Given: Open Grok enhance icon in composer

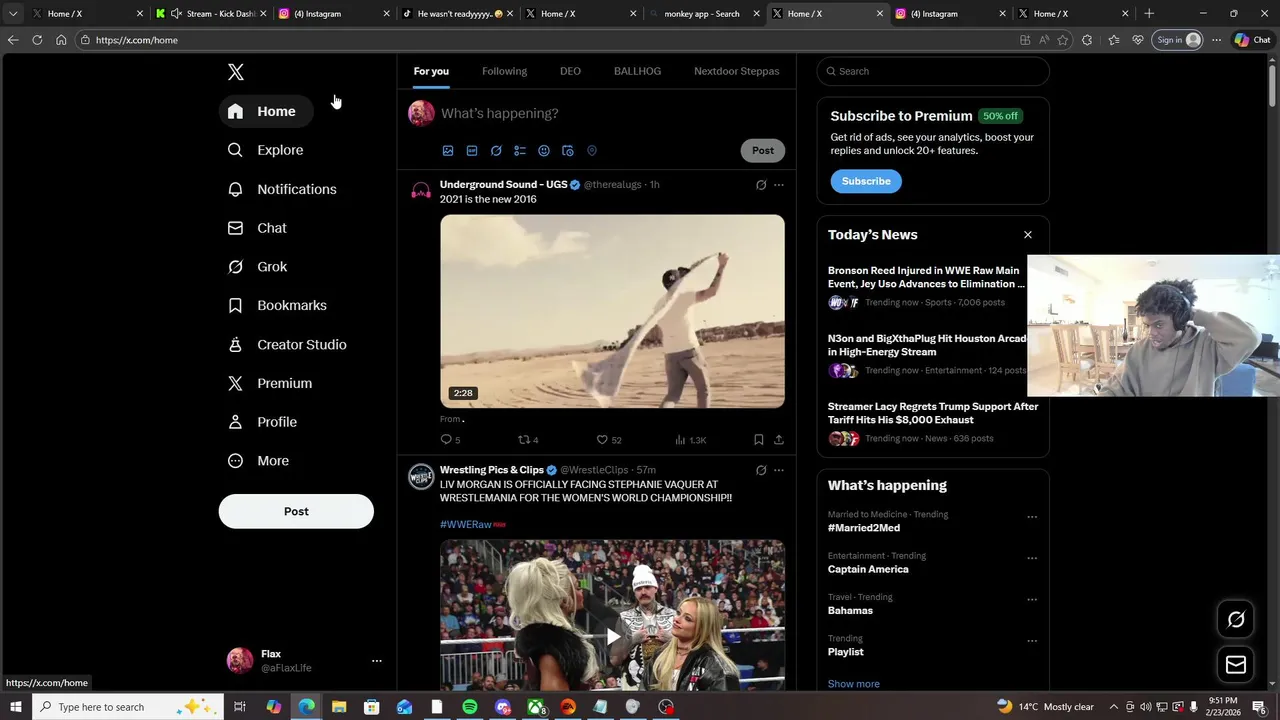Looking at the screenshot, I should click(x=496, y=151).
